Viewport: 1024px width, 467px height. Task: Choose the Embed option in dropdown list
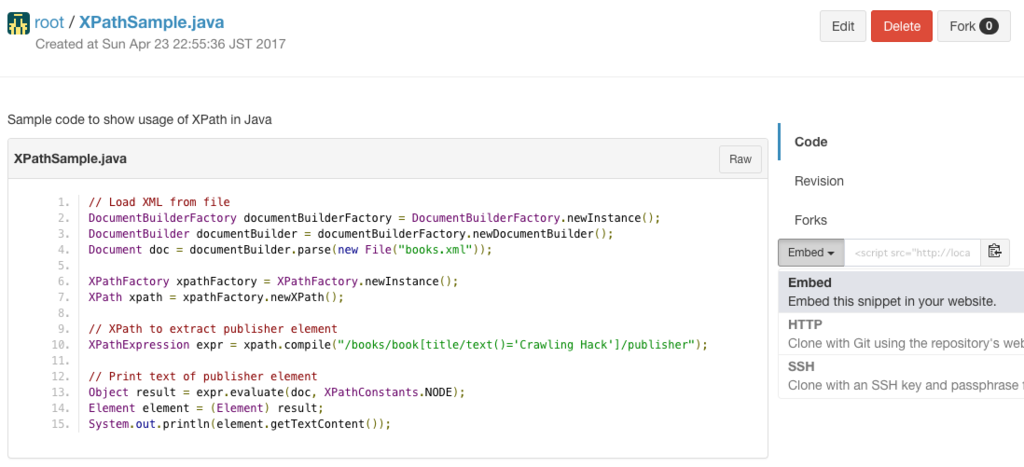click(901, 292)
